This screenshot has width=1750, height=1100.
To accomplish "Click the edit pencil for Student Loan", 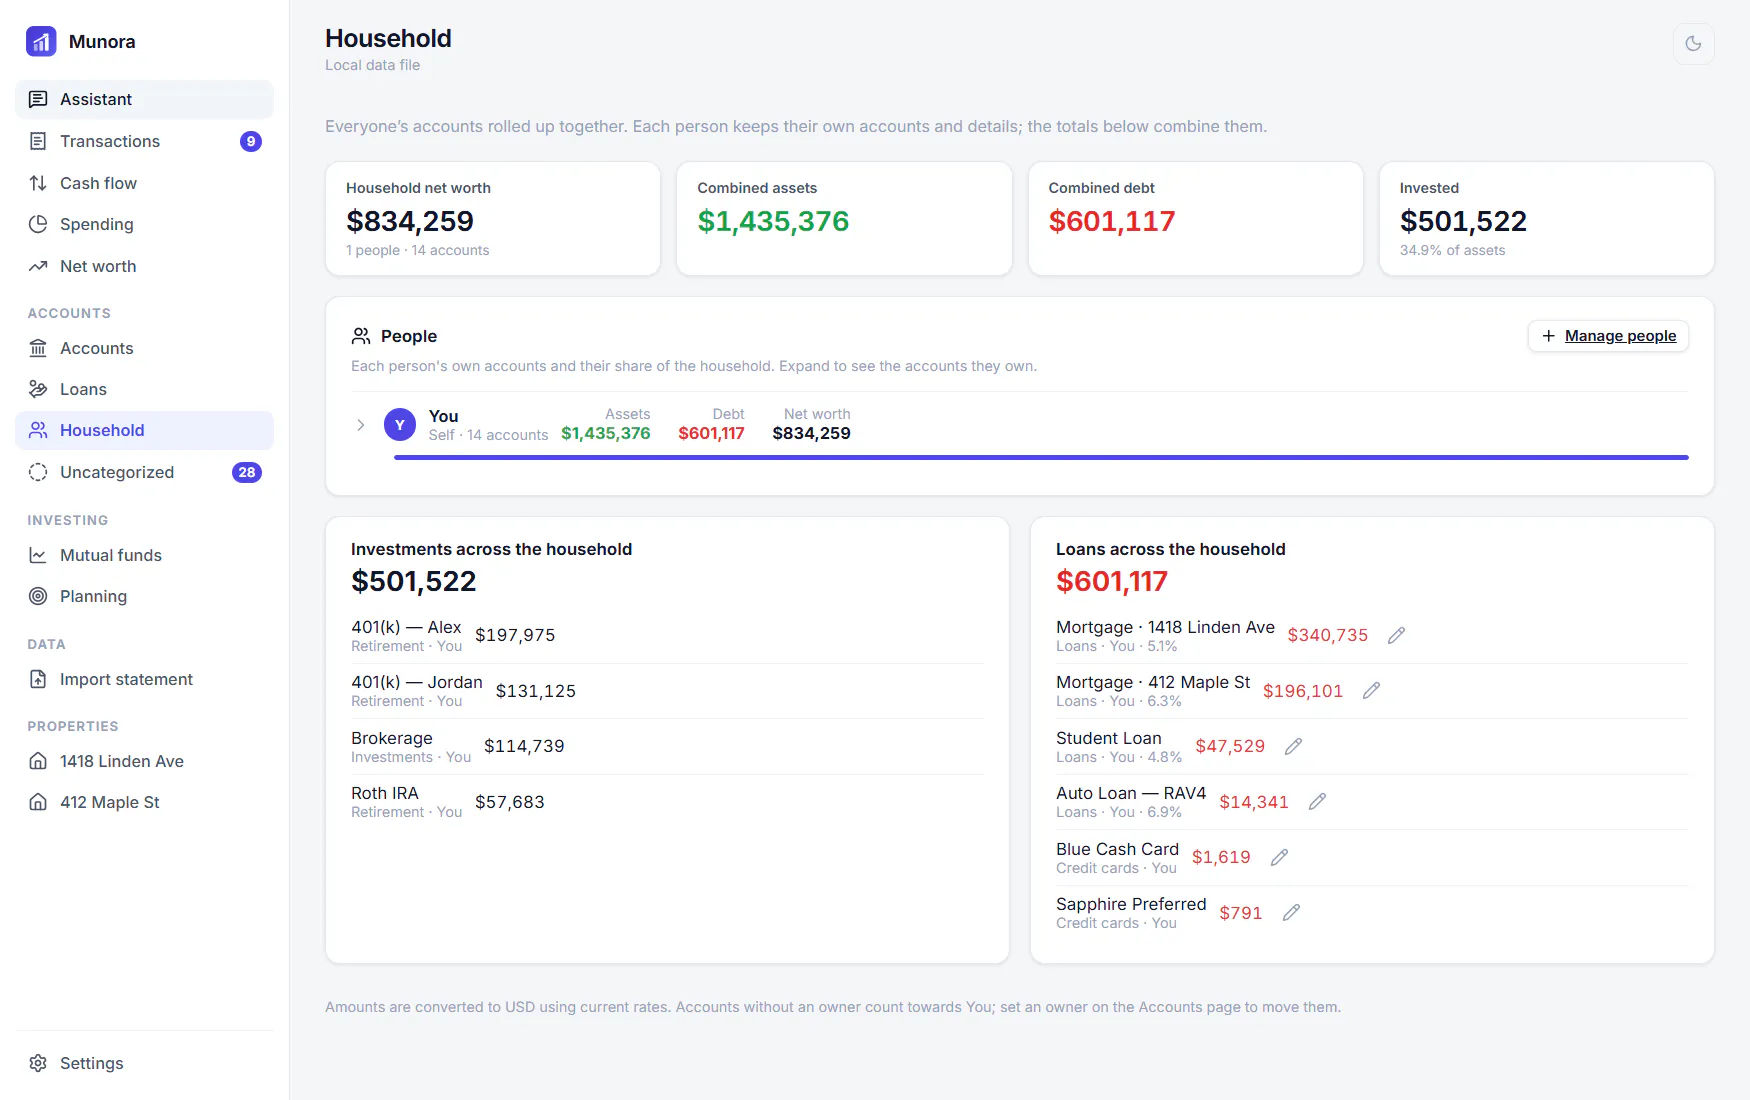I will pyautogui.click(x=1293, y=747).
